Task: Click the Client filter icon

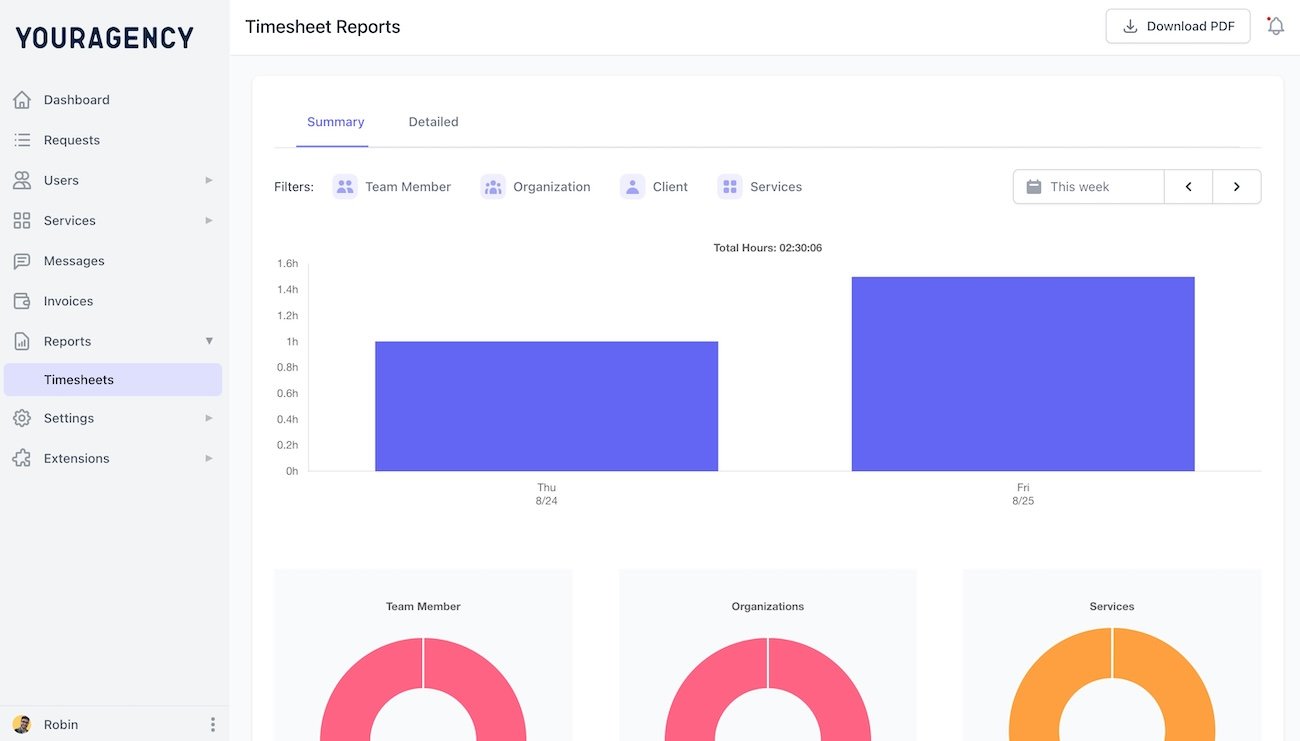Action: [x=632, y=186]
